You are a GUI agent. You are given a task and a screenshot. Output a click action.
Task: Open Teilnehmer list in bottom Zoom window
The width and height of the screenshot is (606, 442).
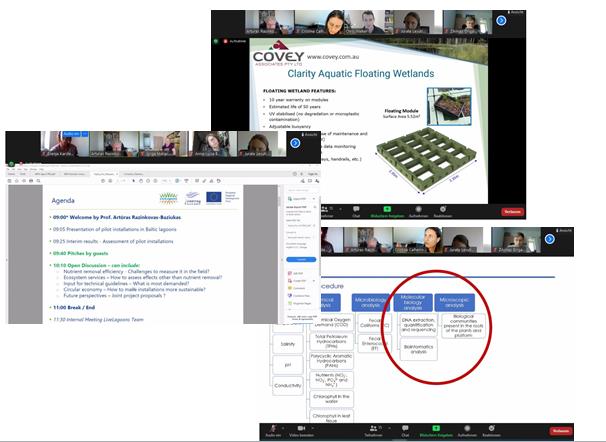(373, 430)
